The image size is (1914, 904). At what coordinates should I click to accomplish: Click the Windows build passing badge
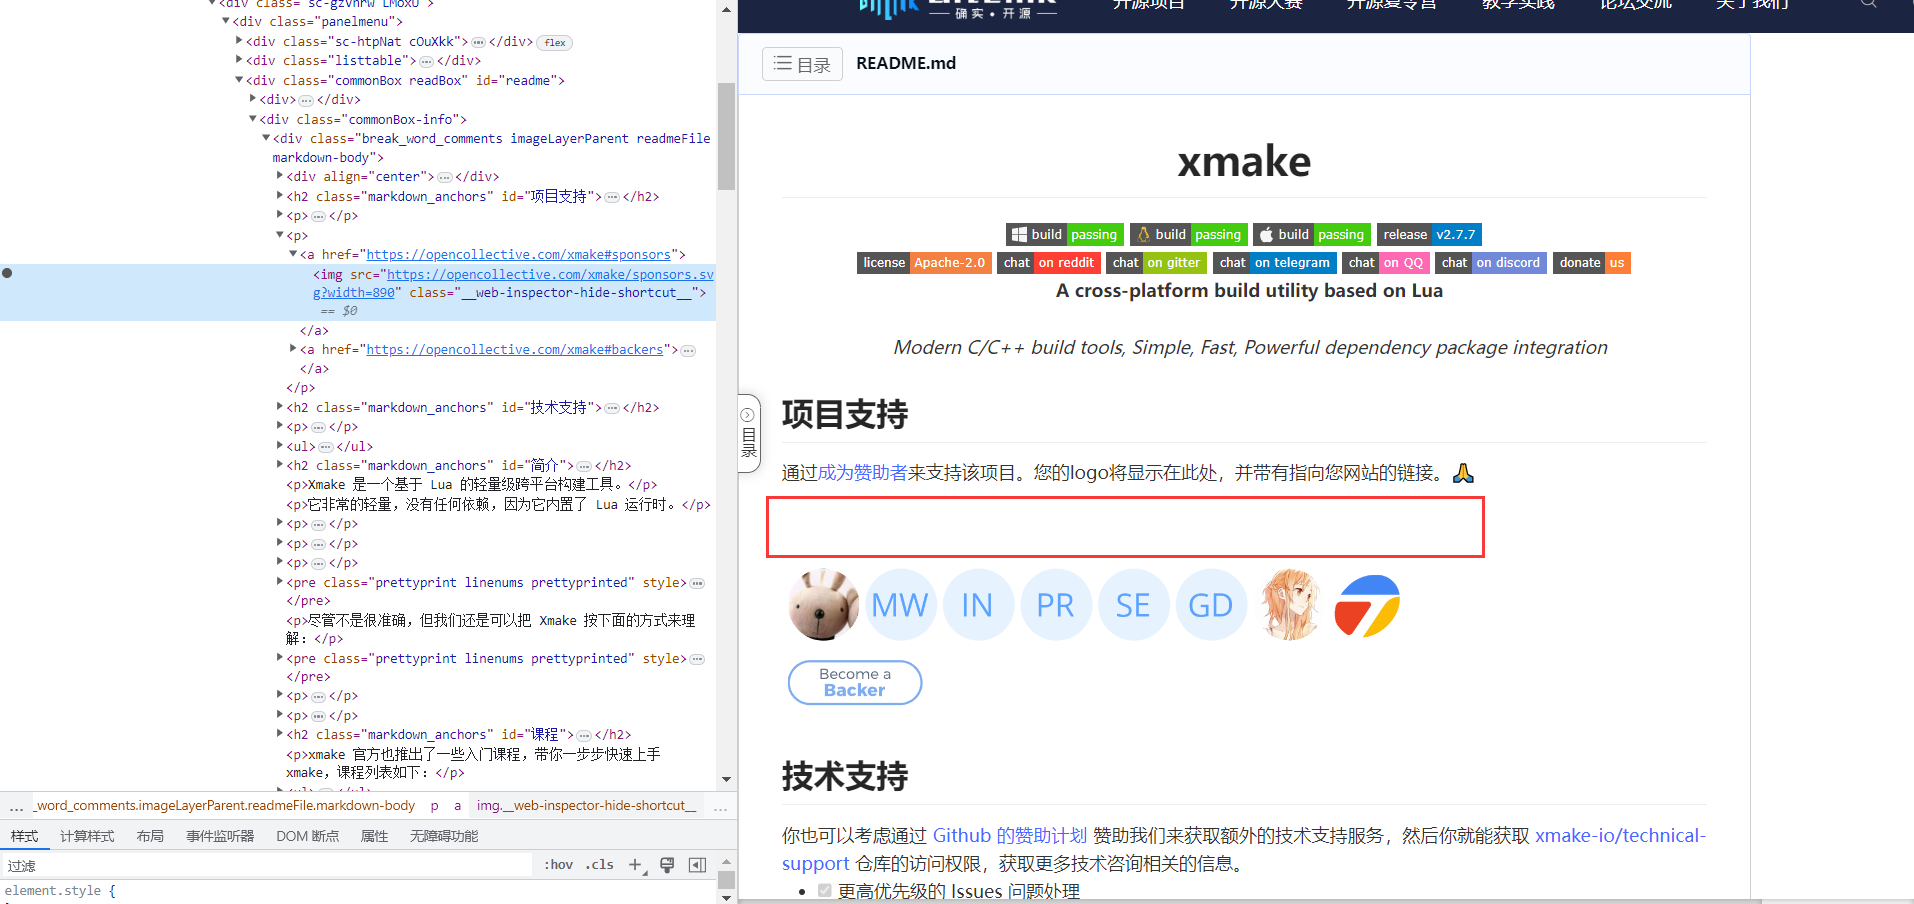(1064, 235)
